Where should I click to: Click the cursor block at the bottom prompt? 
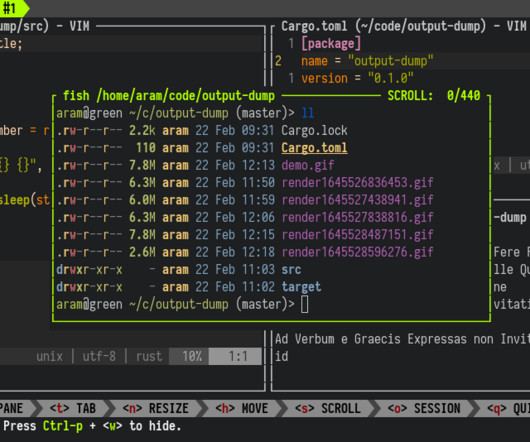pyautogui.click(x=305, y=304)
